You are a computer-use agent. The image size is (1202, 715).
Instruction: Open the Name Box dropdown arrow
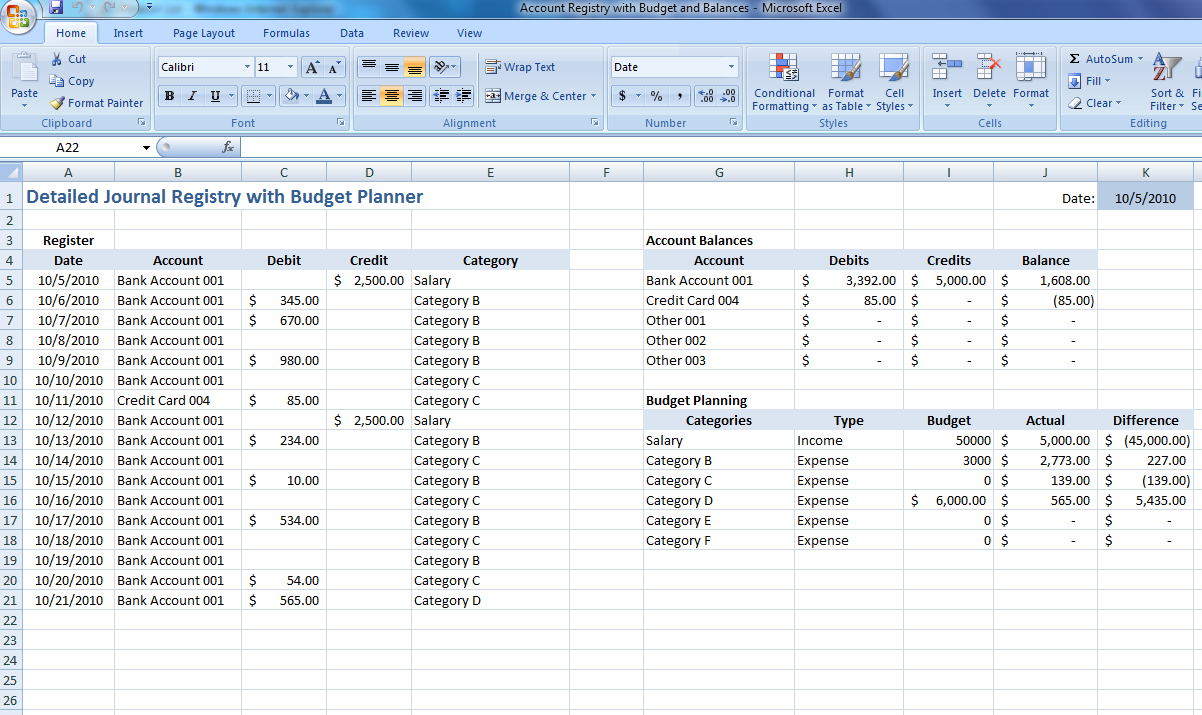[146, 147]
